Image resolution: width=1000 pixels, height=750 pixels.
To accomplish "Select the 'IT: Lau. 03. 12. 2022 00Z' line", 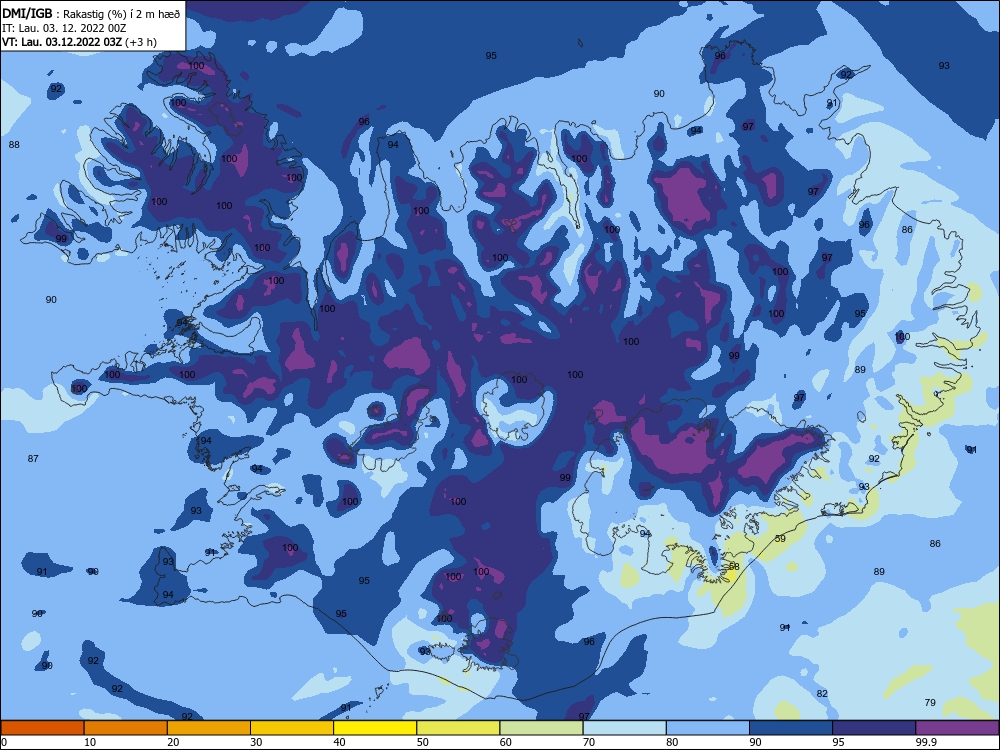I will point(64,28).
